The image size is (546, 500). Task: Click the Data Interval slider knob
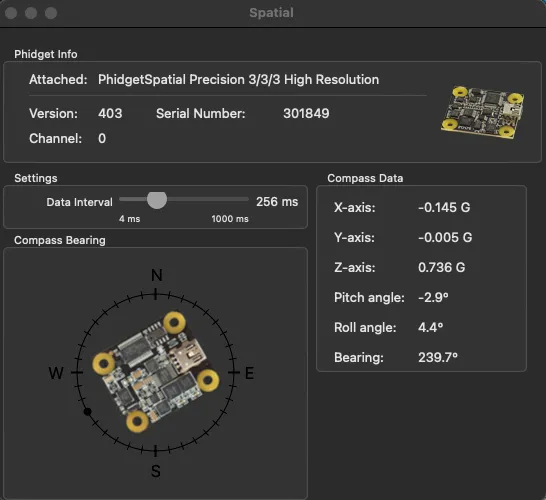(157, 200)
